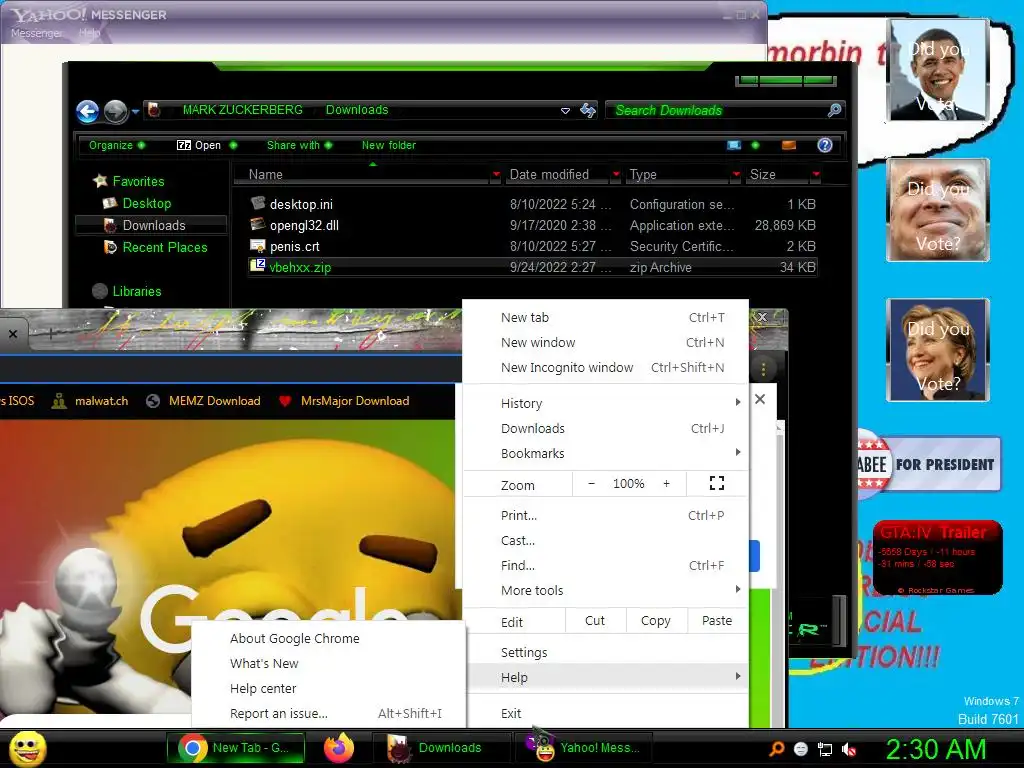Viewport: 1024px width, 768px height.
Task: Decrease zoom with the minus button
Action: pyautogui.click(x=592, y=483)
